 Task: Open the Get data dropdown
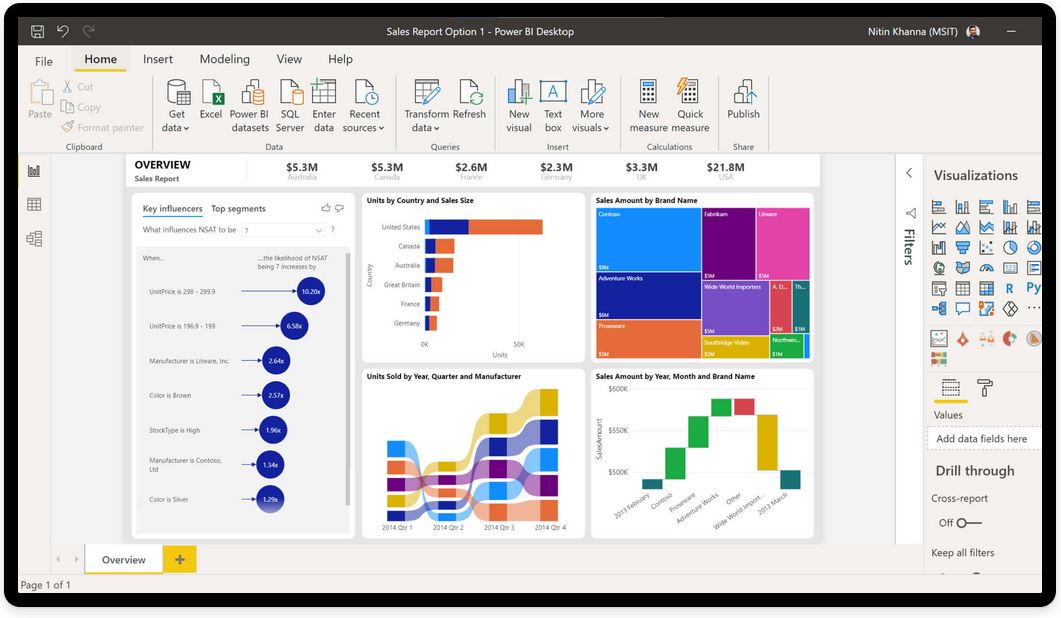click(176, 106)
